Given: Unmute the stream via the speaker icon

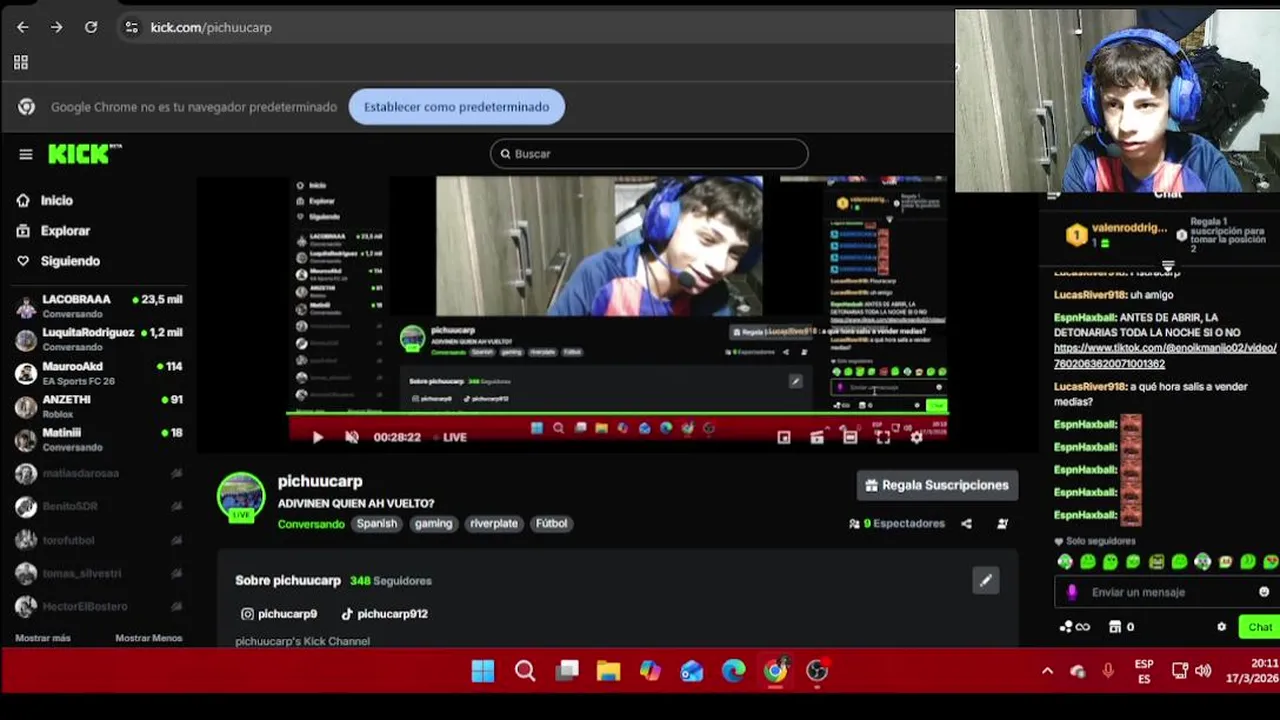Looking at the screenshot, I should point(352,437).
